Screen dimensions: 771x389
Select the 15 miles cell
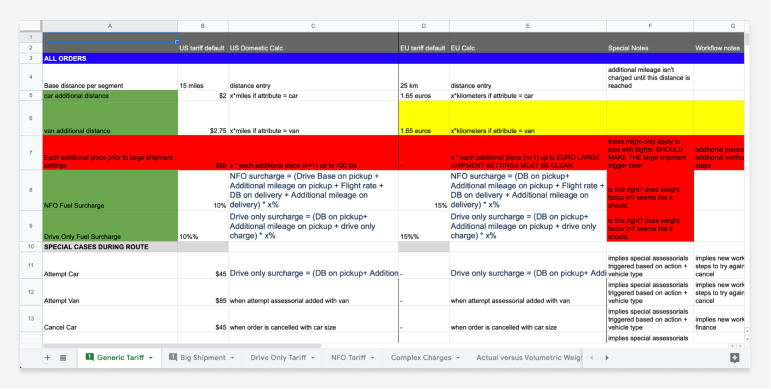[x=203, y=77]
